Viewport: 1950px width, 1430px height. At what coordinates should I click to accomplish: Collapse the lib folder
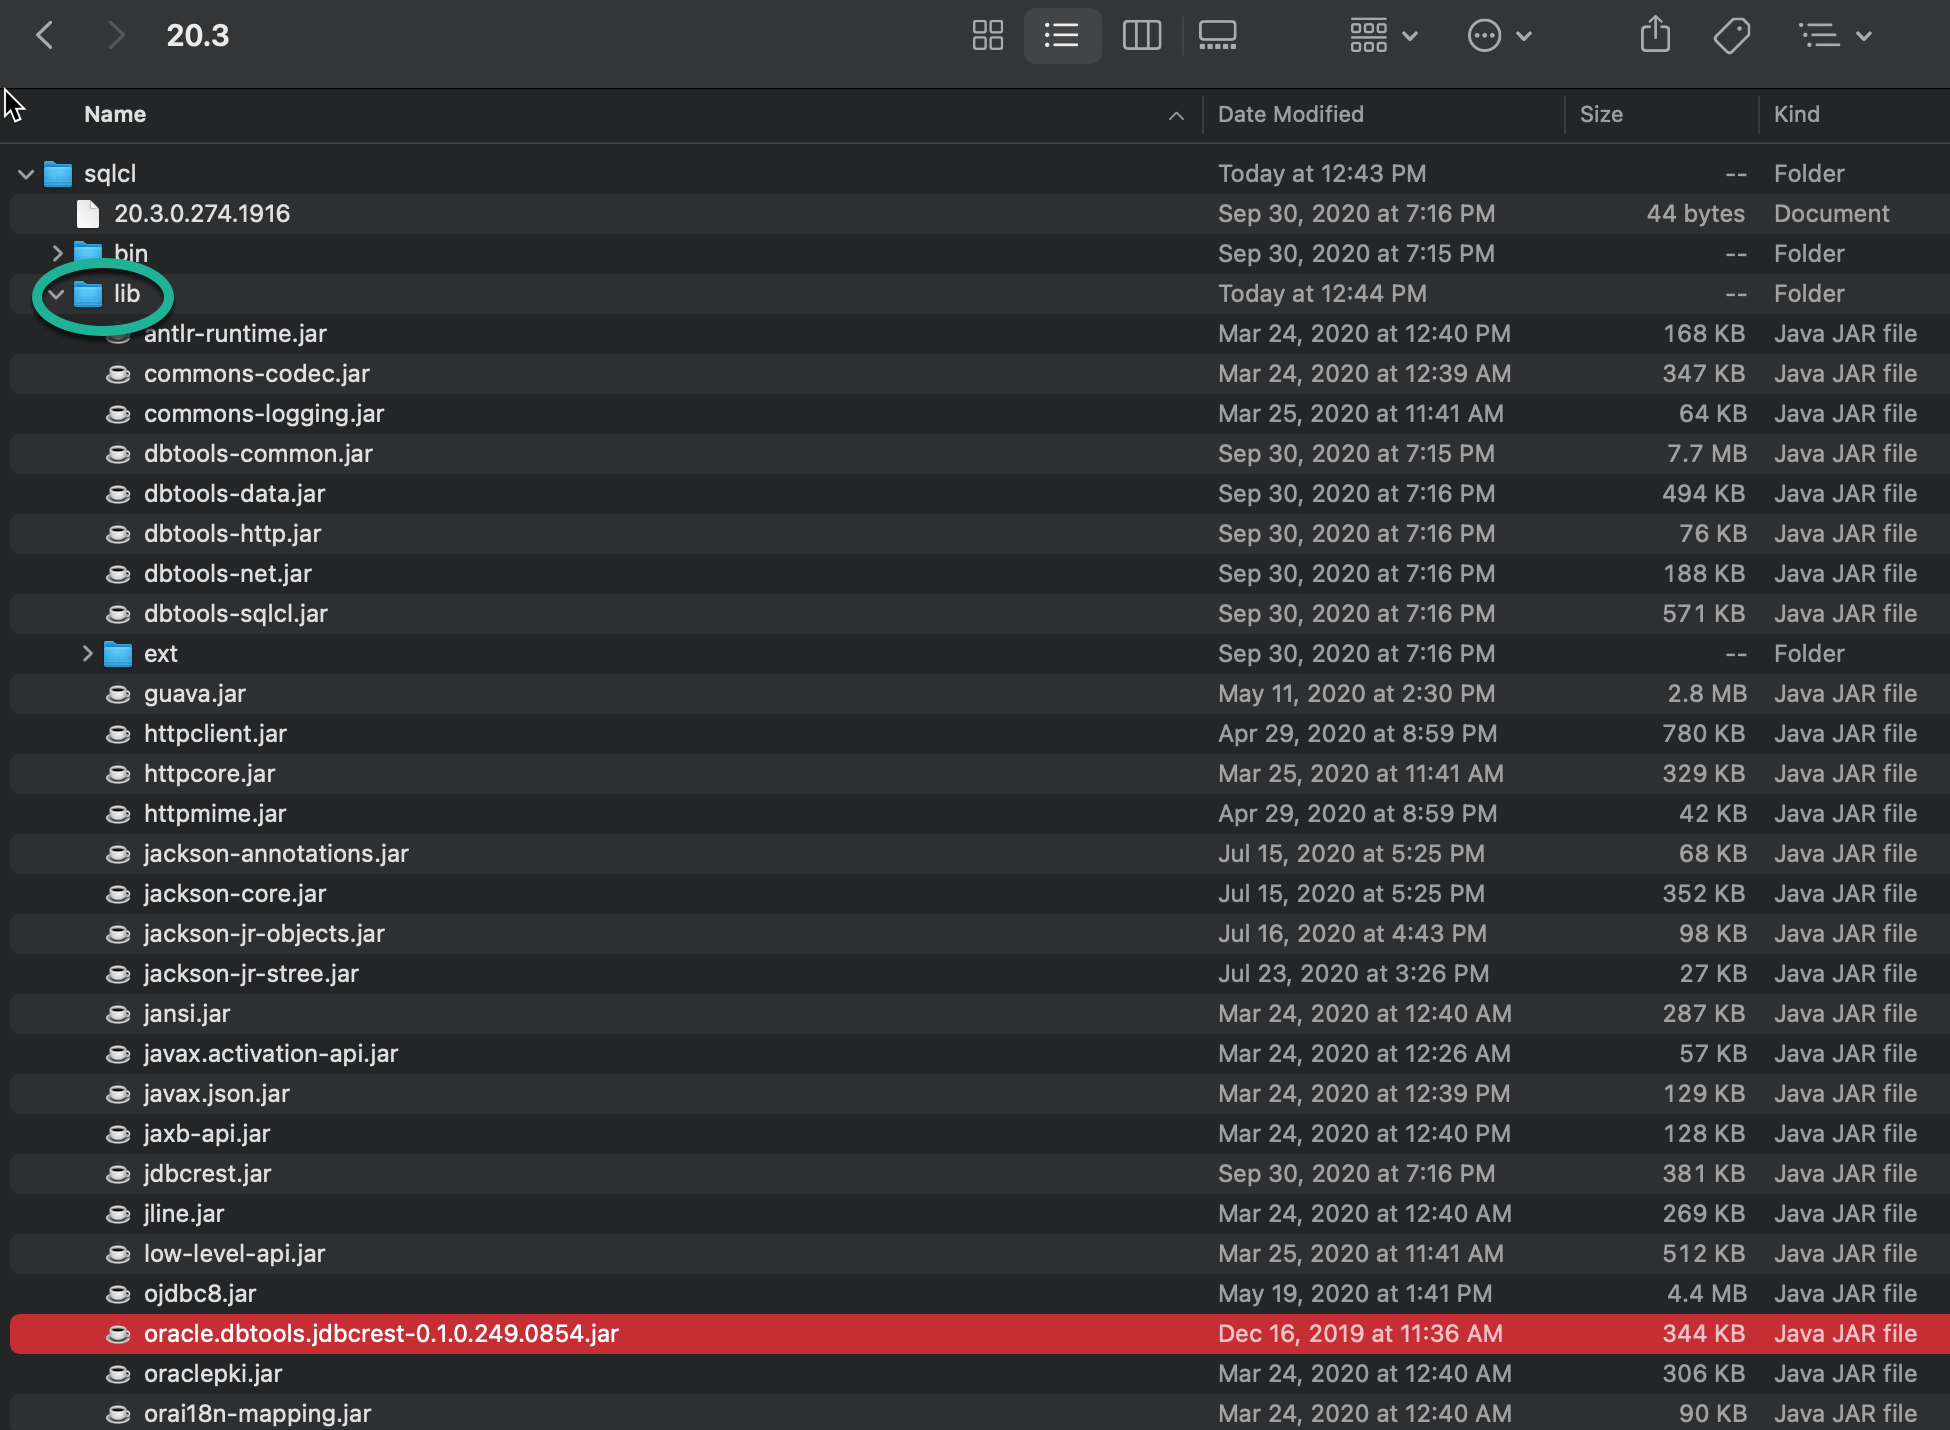[57, 294]
